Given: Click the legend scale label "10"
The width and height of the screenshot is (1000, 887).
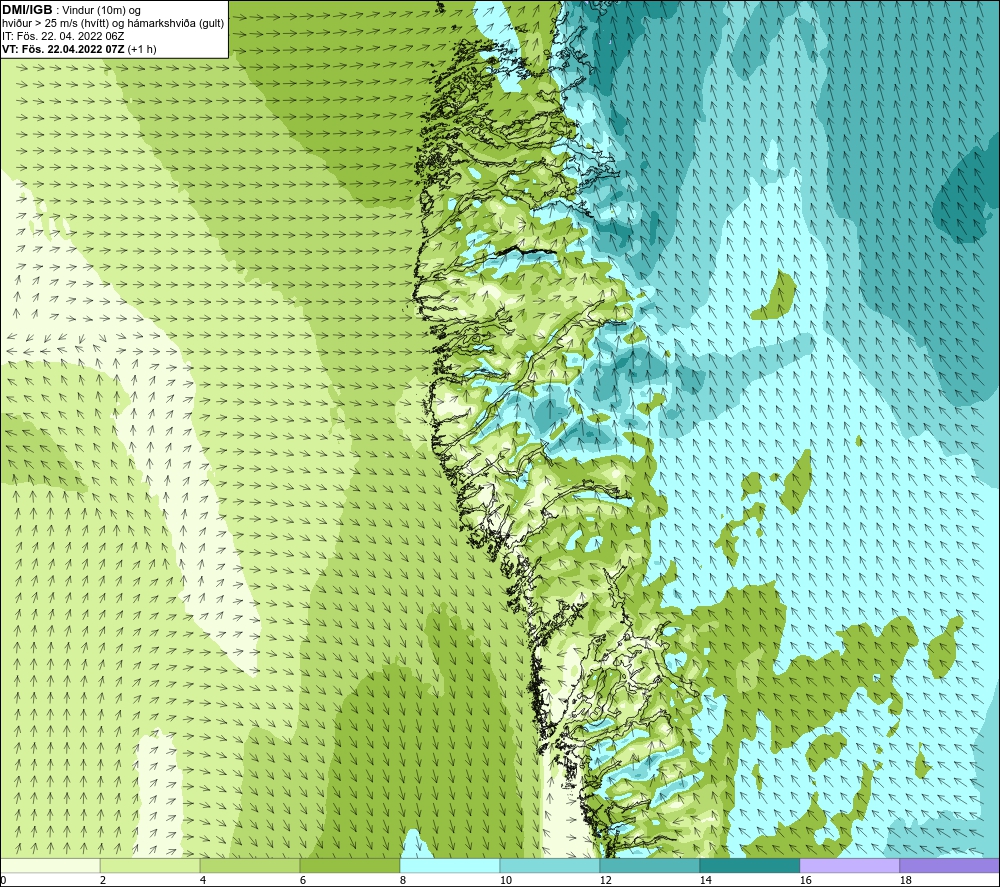Looking at the screenshot, I should tap(505, 881).
